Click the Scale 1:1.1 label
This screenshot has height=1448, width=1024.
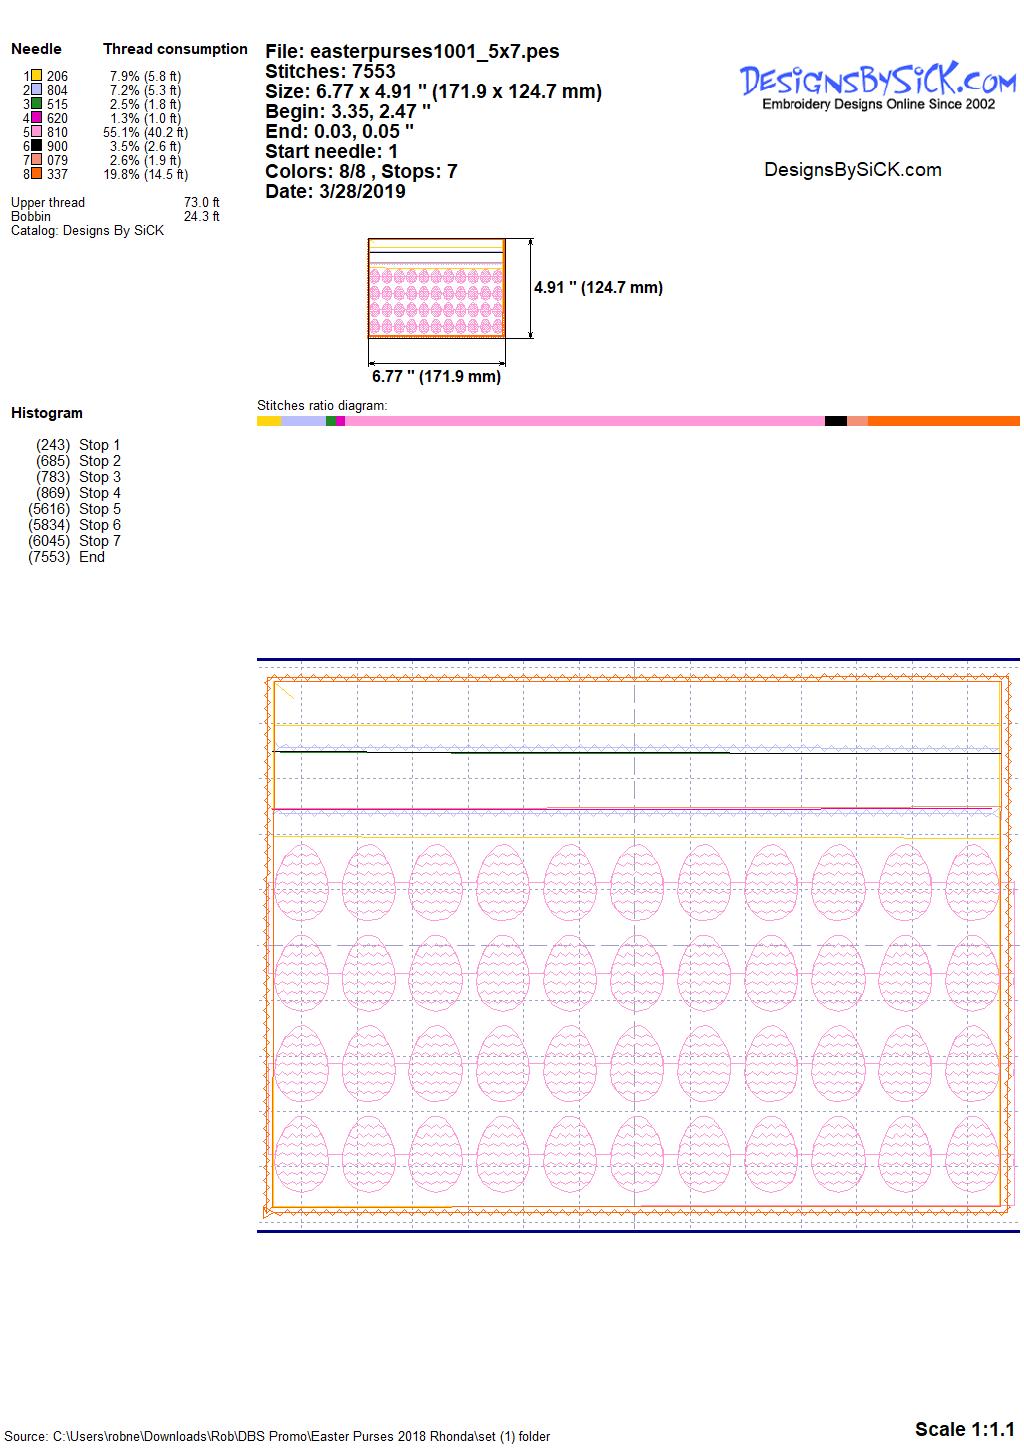[x=964, y=1429]
